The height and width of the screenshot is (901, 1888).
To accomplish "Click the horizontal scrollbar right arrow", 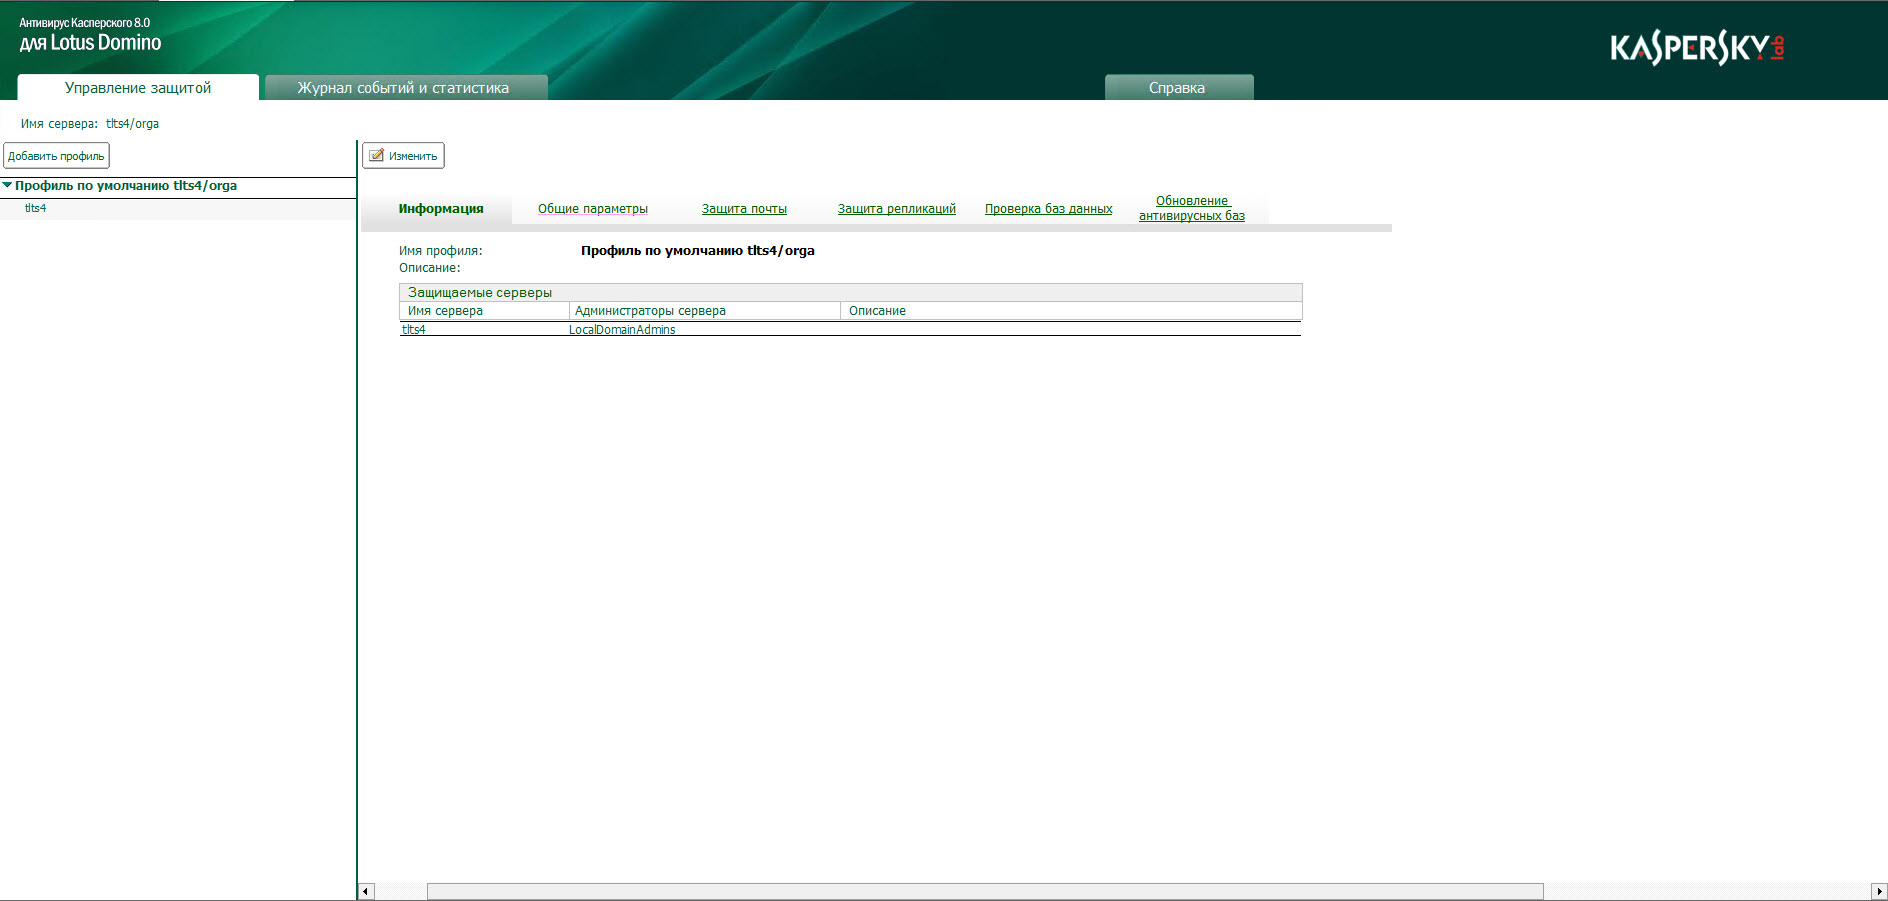I will 1879,891.
